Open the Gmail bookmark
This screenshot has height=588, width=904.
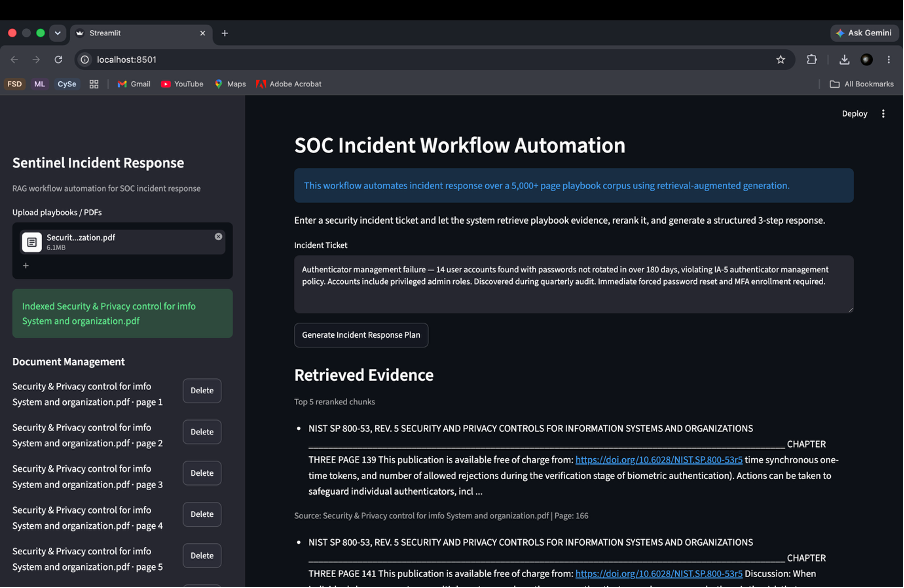134,84
